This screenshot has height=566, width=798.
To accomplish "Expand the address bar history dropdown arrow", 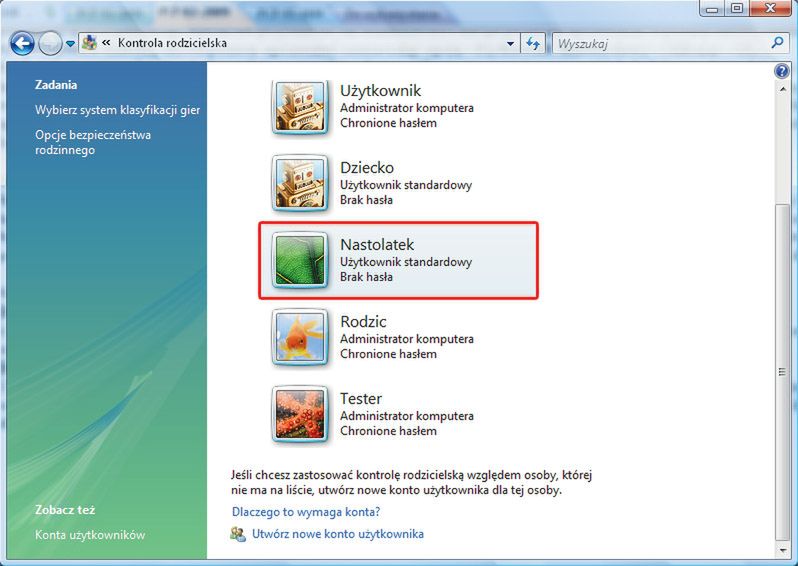I will click(510, 44).
